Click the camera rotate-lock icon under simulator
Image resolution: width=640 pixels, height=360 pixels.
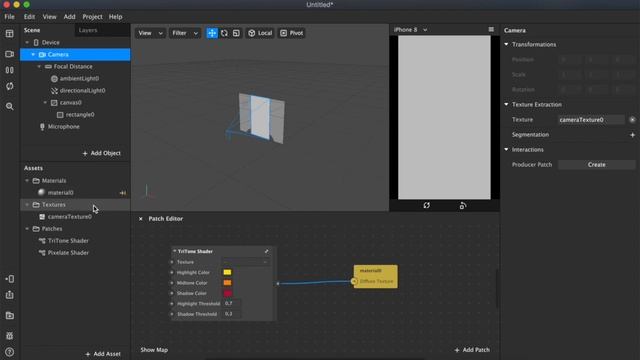462,205
